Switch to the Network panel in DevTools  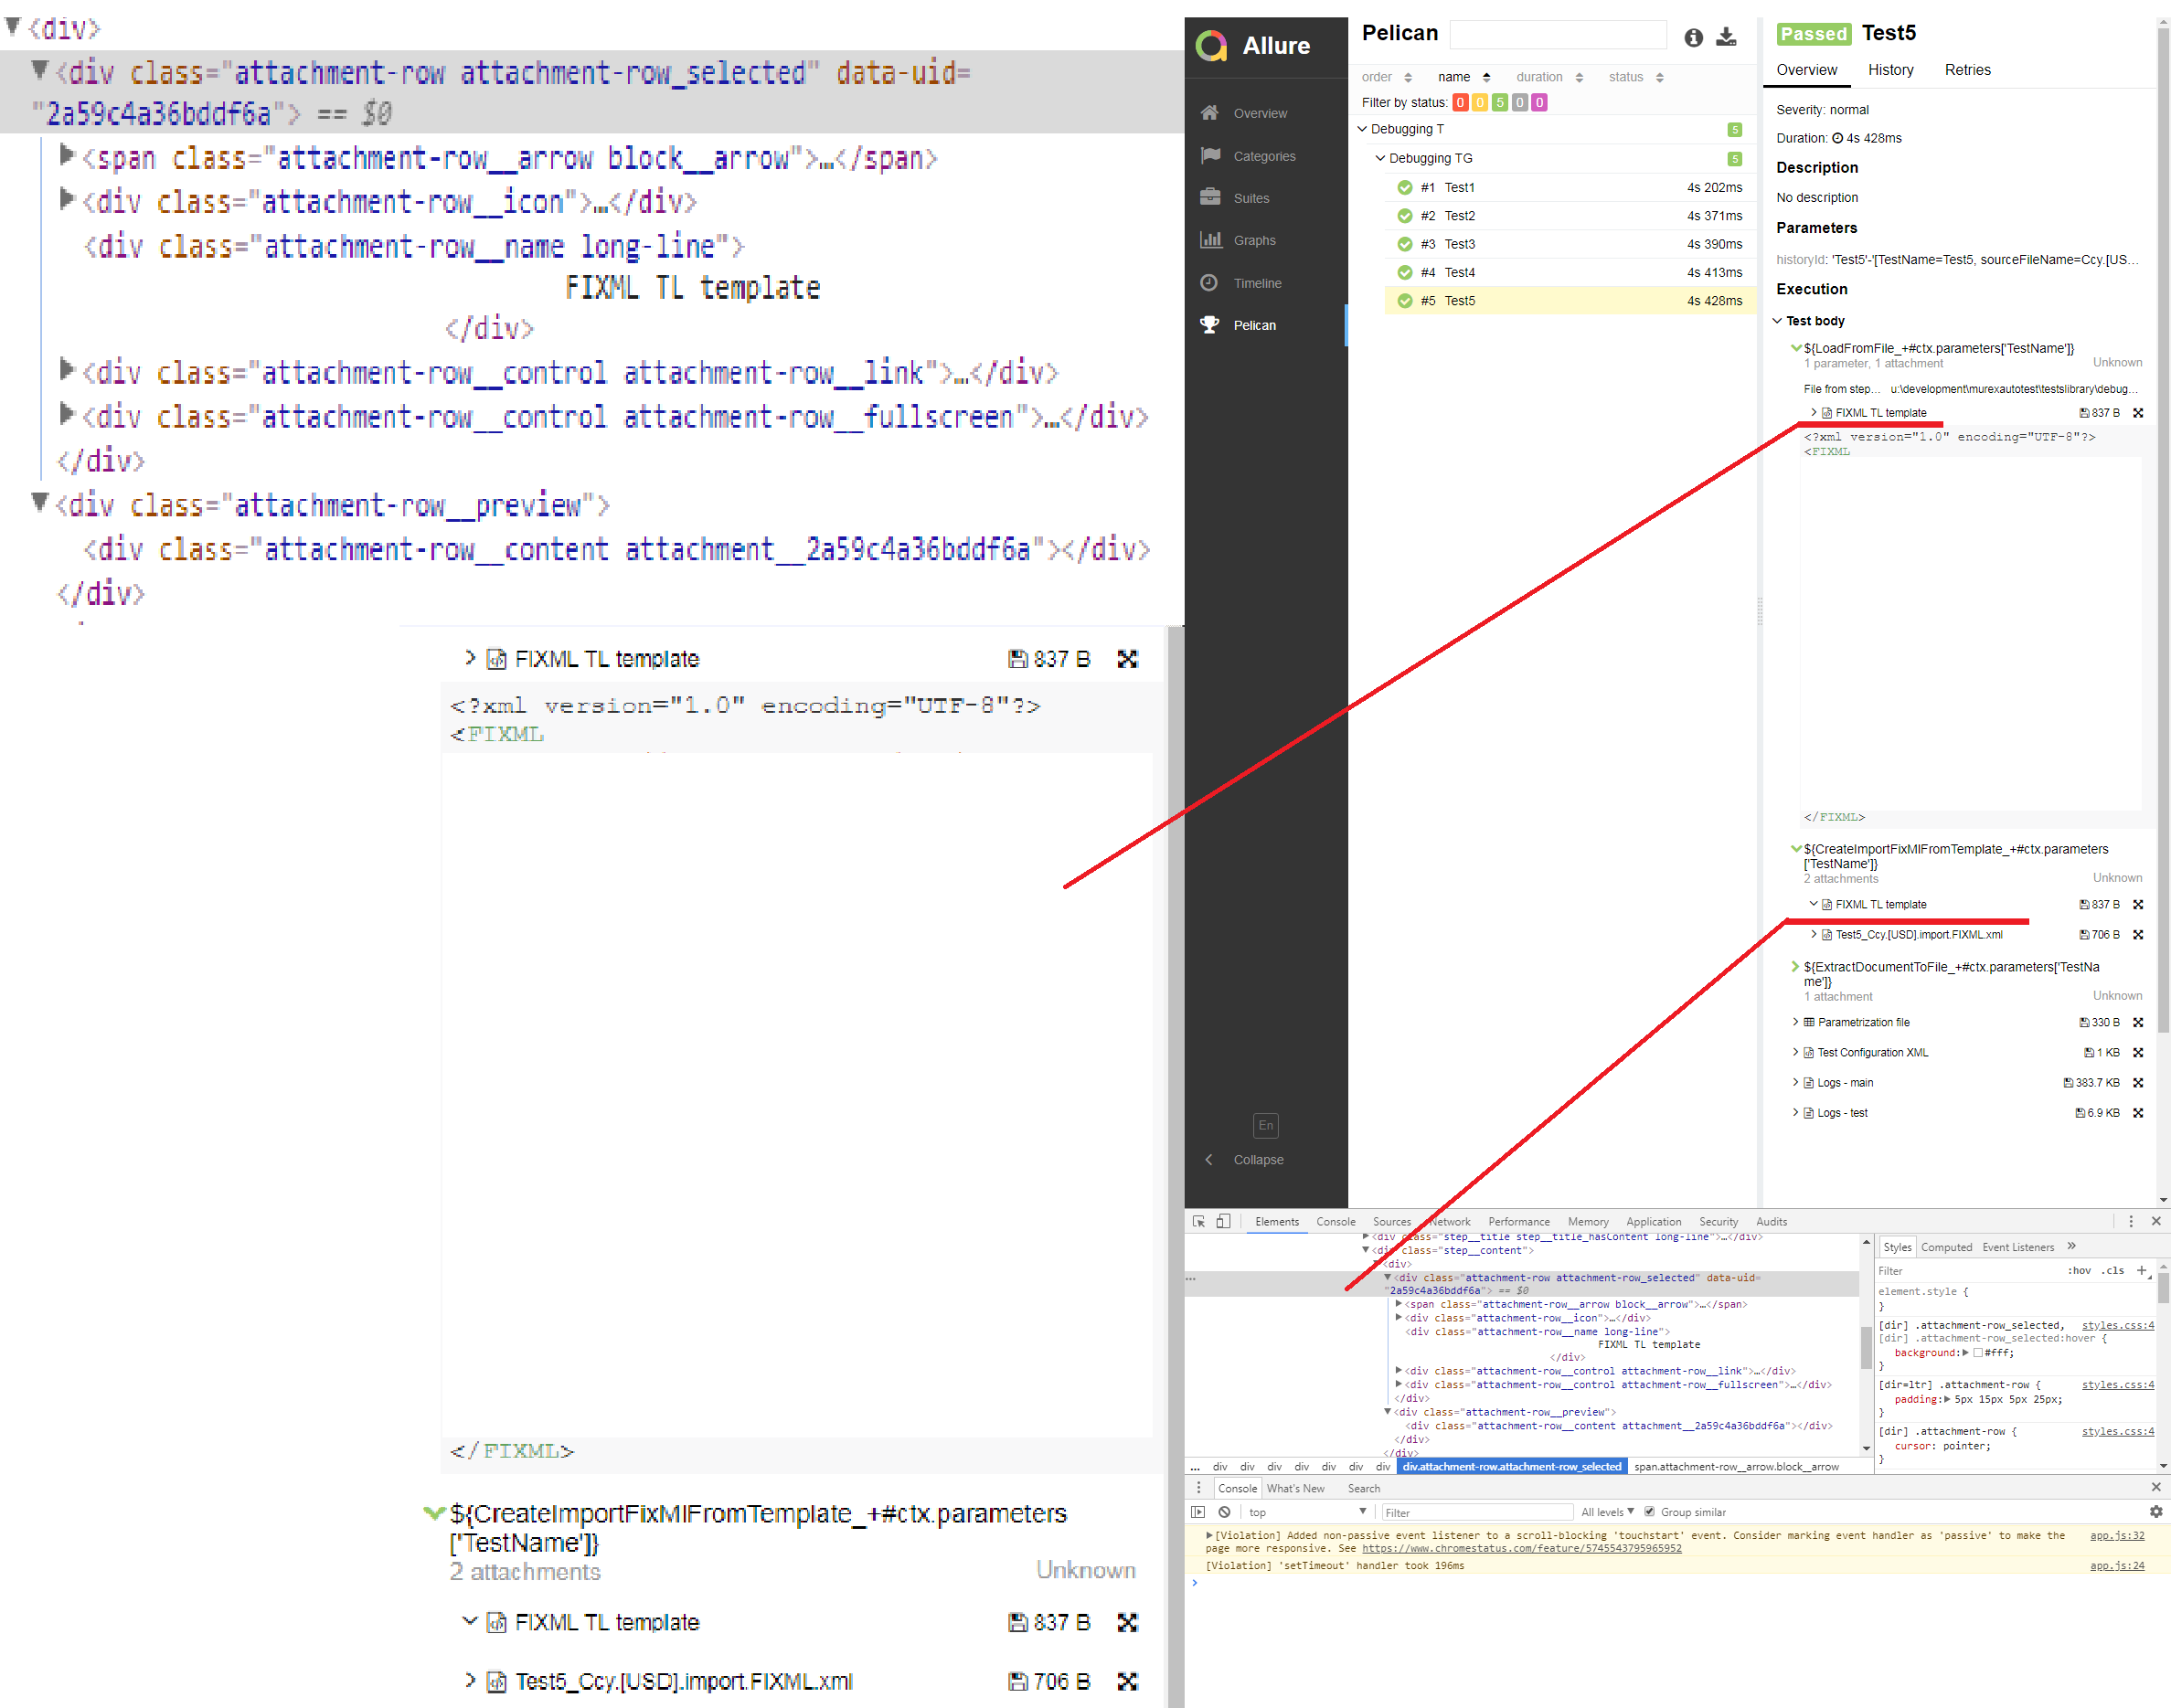click(x=1450, y=1221)
